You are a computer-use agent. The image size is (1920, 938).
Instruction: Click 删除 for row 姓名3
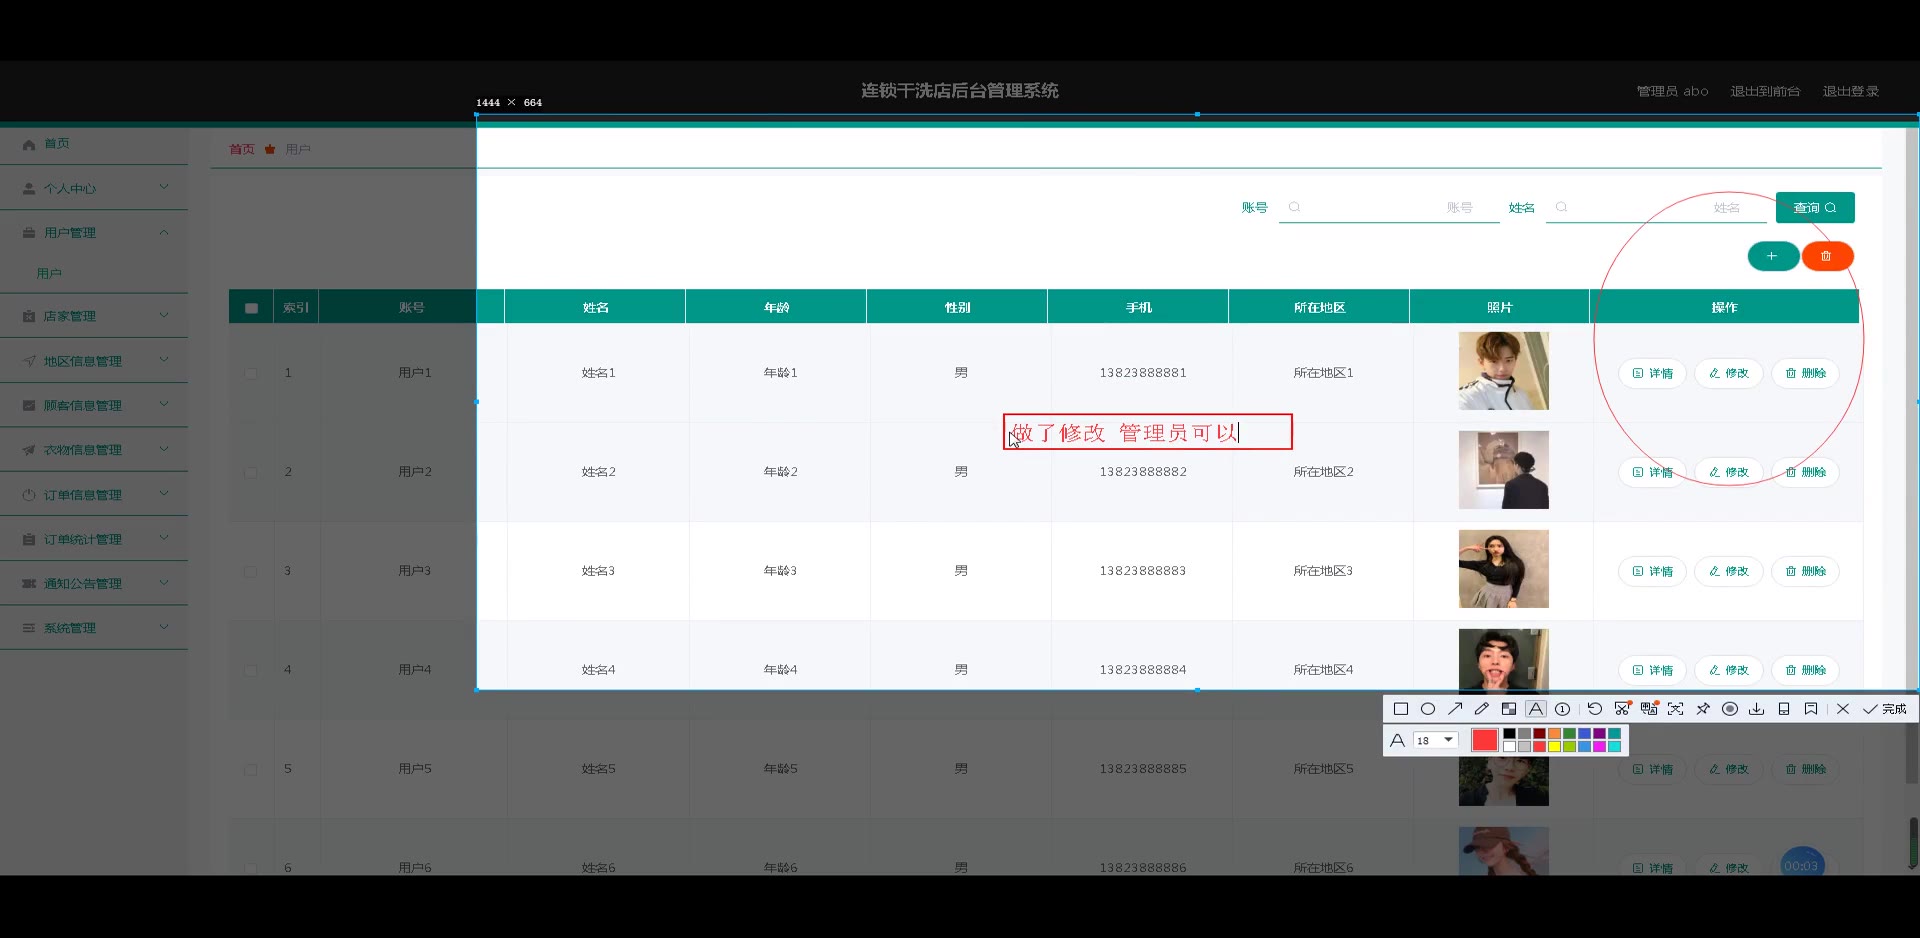point(1805,571)
